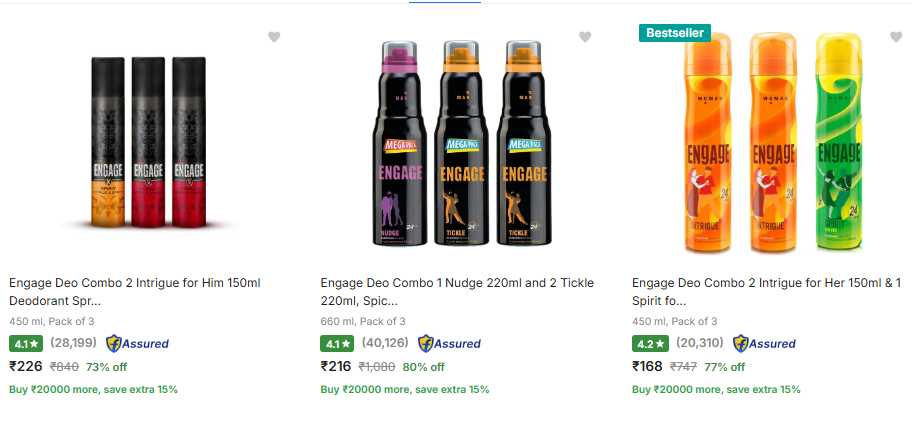Viewport: 912px width, 422px height.
Task: Wishlist the Intrigue for Her combo heart
Action: coord(897,37)
